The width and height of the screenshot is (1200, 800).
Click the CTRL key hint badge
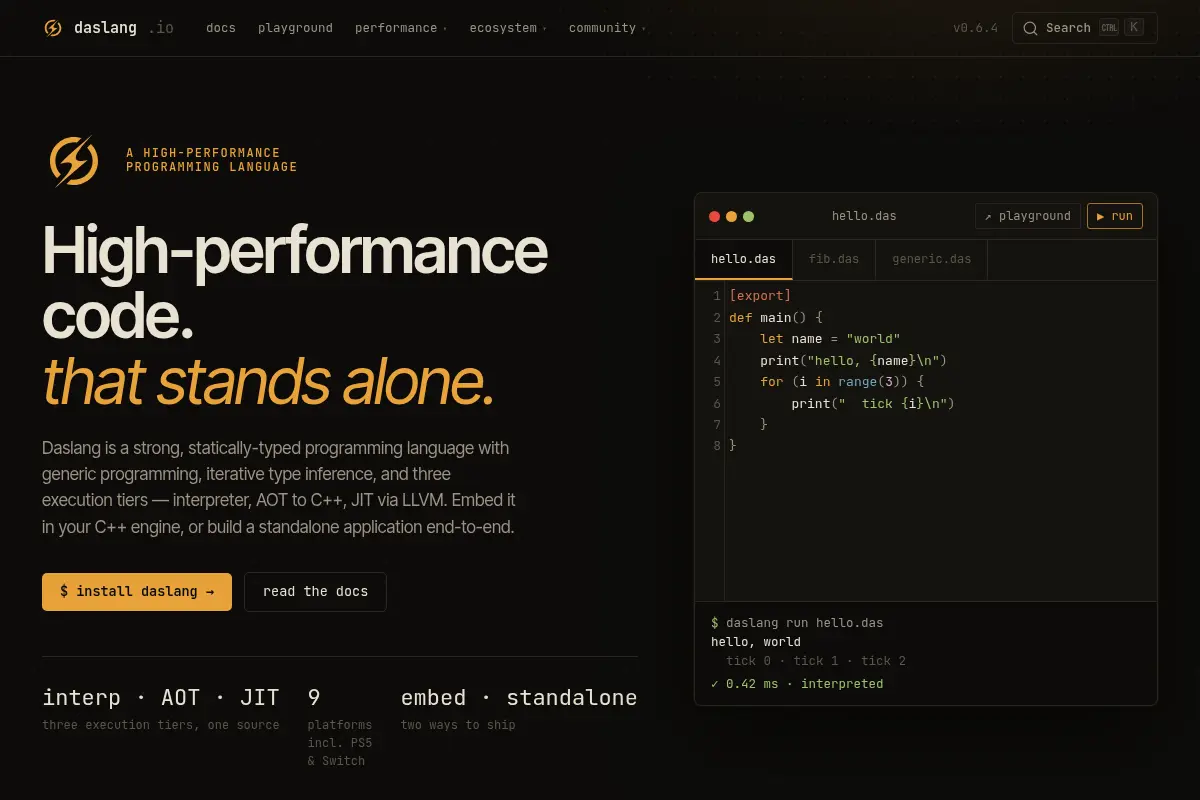click(x=1109, y=28)
